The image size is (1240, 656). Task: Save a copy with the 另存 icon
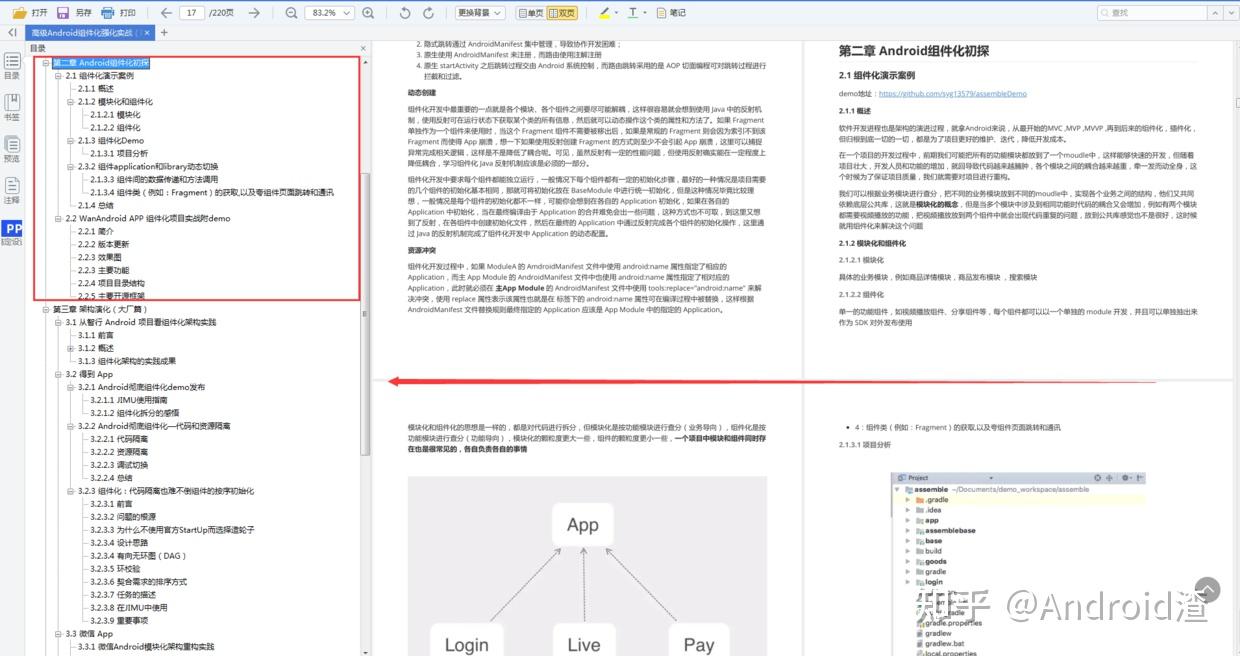click(75, 13)
